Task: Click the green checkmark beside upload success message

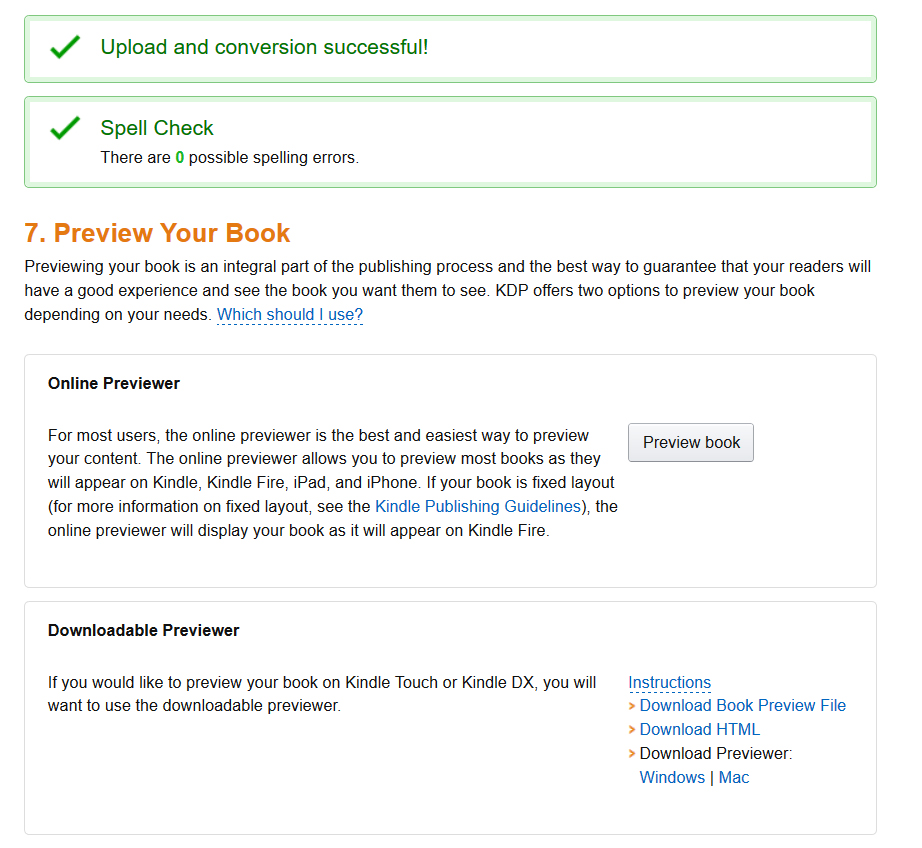Action: (65, 47)
